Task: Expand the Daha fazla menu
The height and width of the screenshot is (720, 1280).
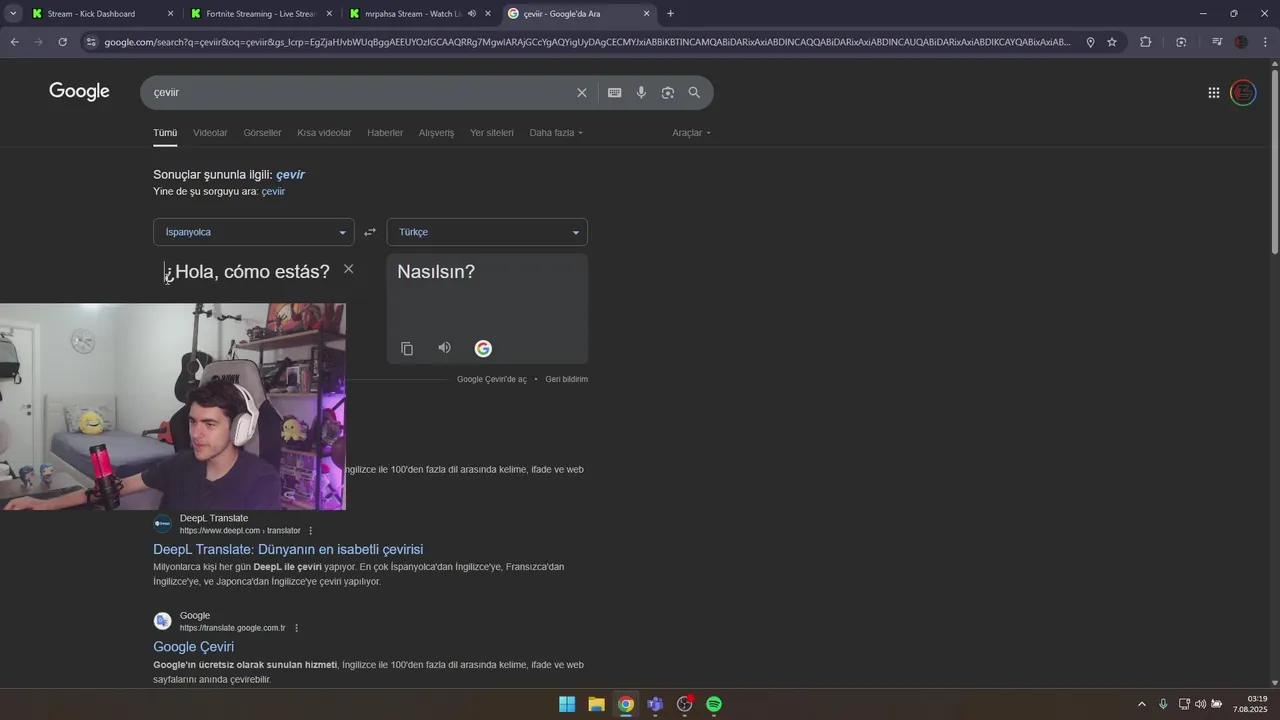Action: click(556, 133)
